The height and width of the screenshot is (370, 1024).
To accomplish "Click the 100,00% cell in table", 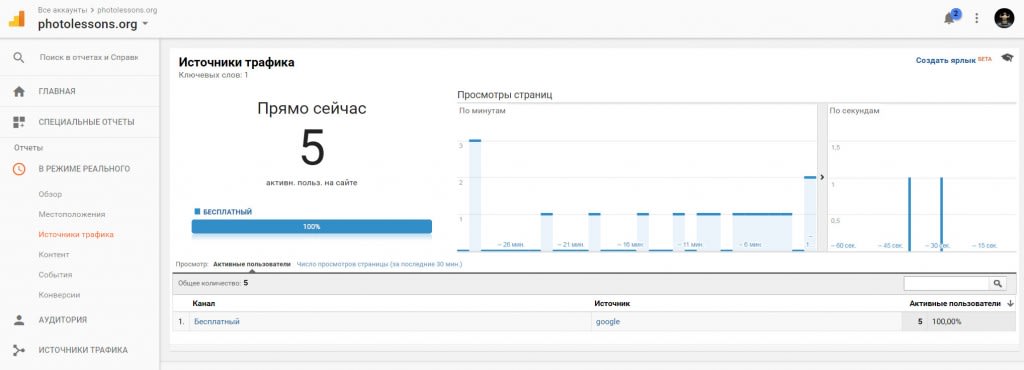I will click(x=946, y=322).
